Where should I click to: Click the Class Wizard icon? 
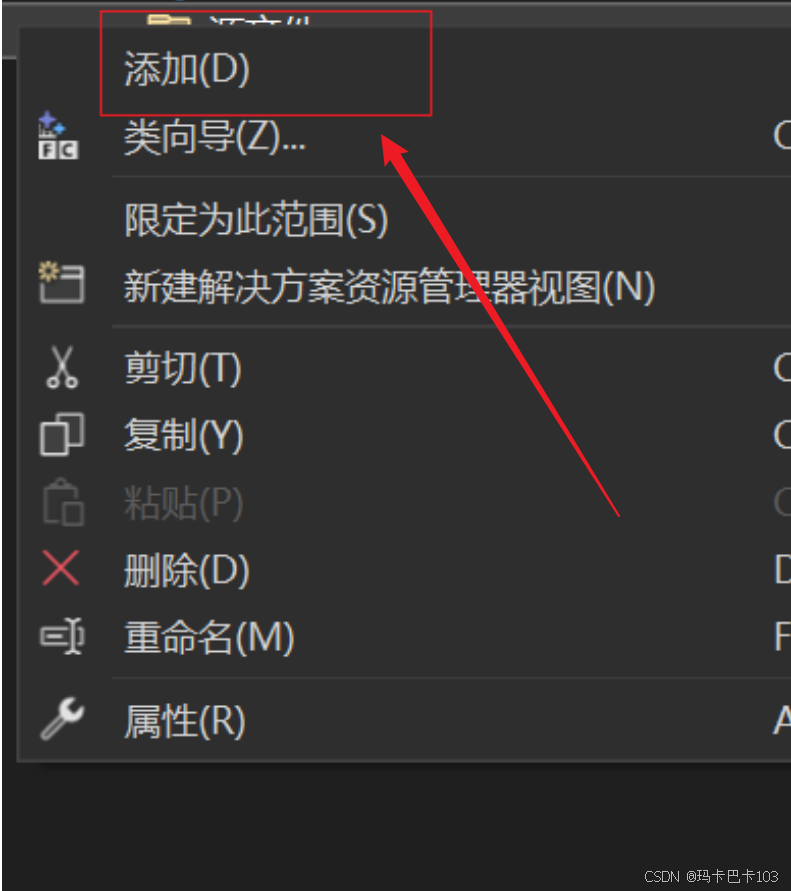(x=58, y=136)
